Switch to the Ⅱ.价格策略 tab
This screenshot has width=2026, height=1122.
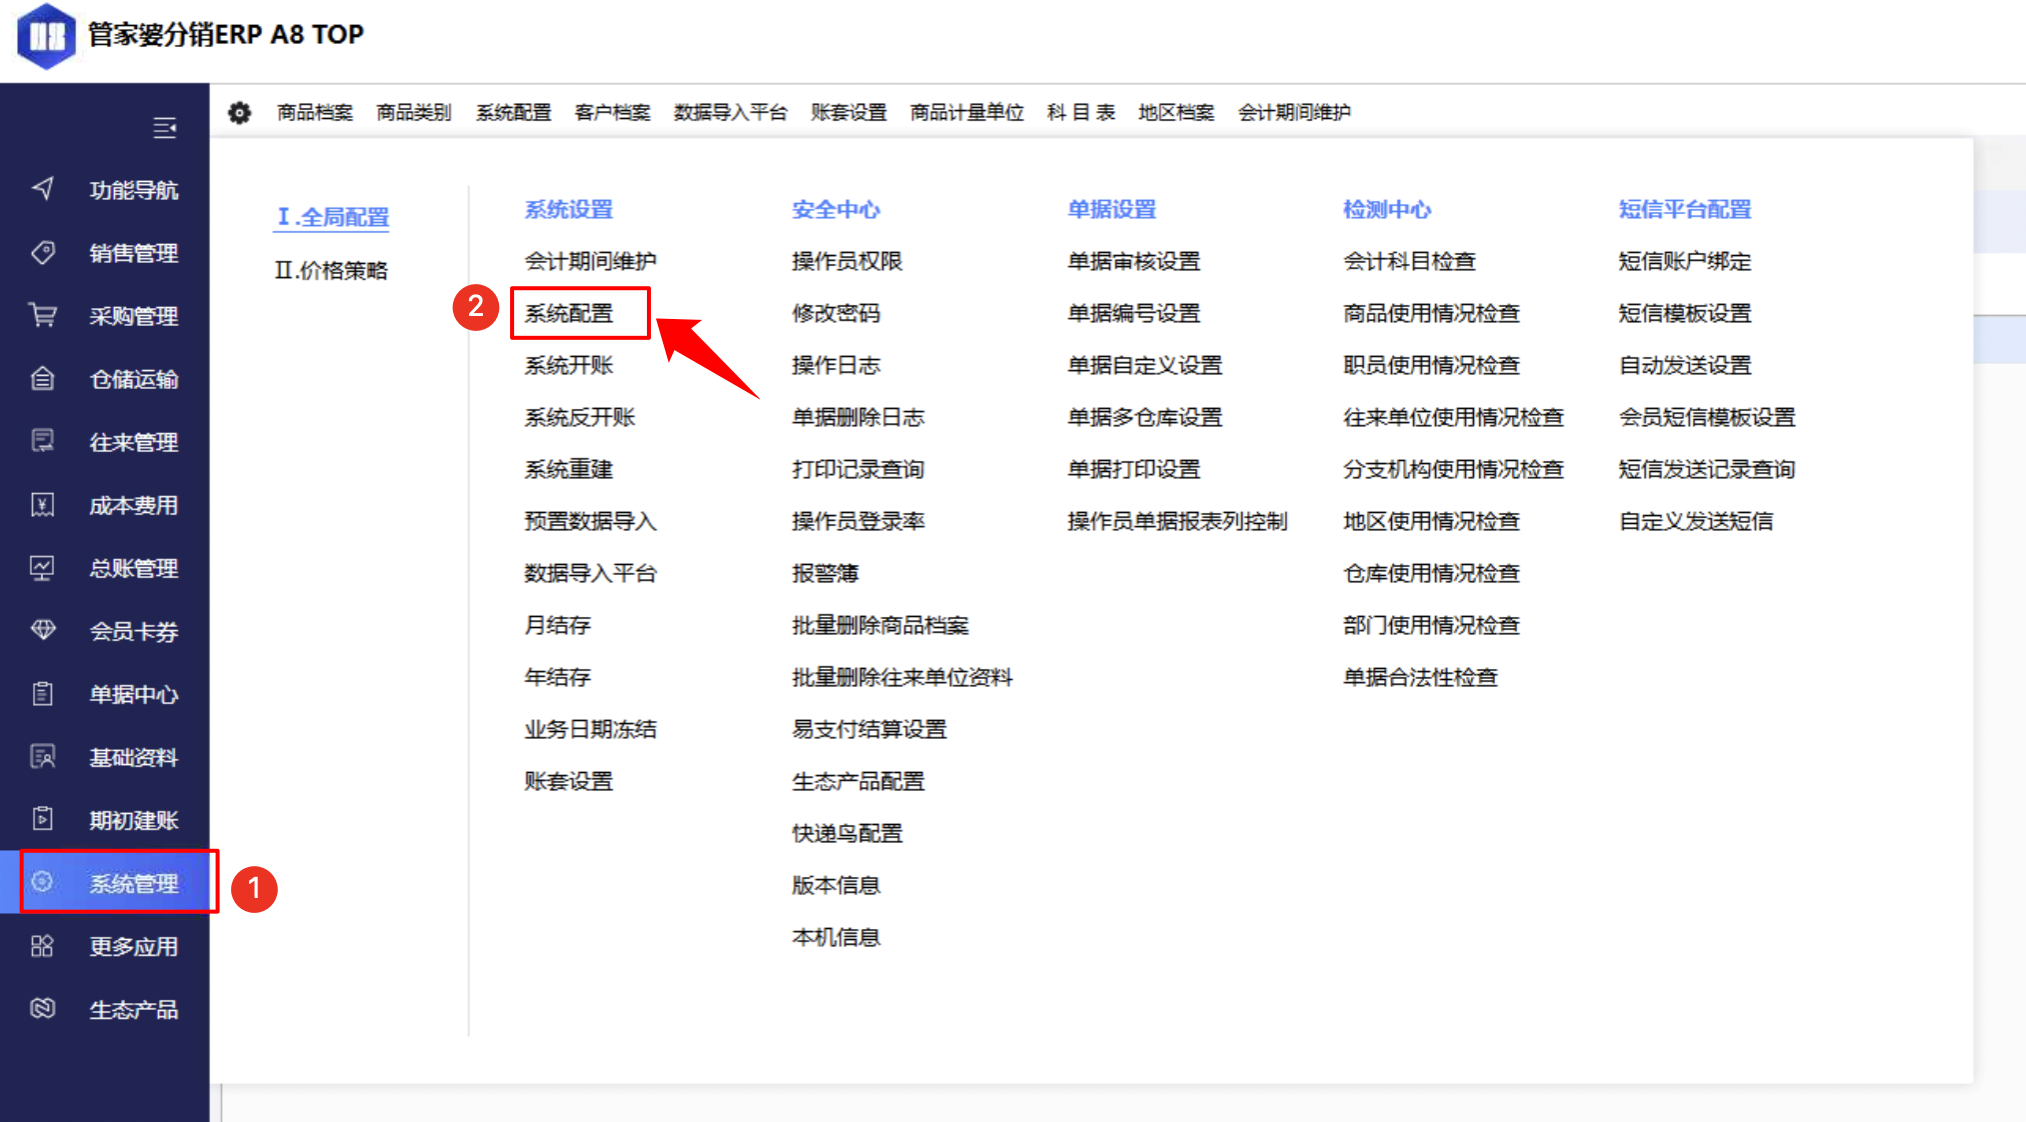pos(331,270)
